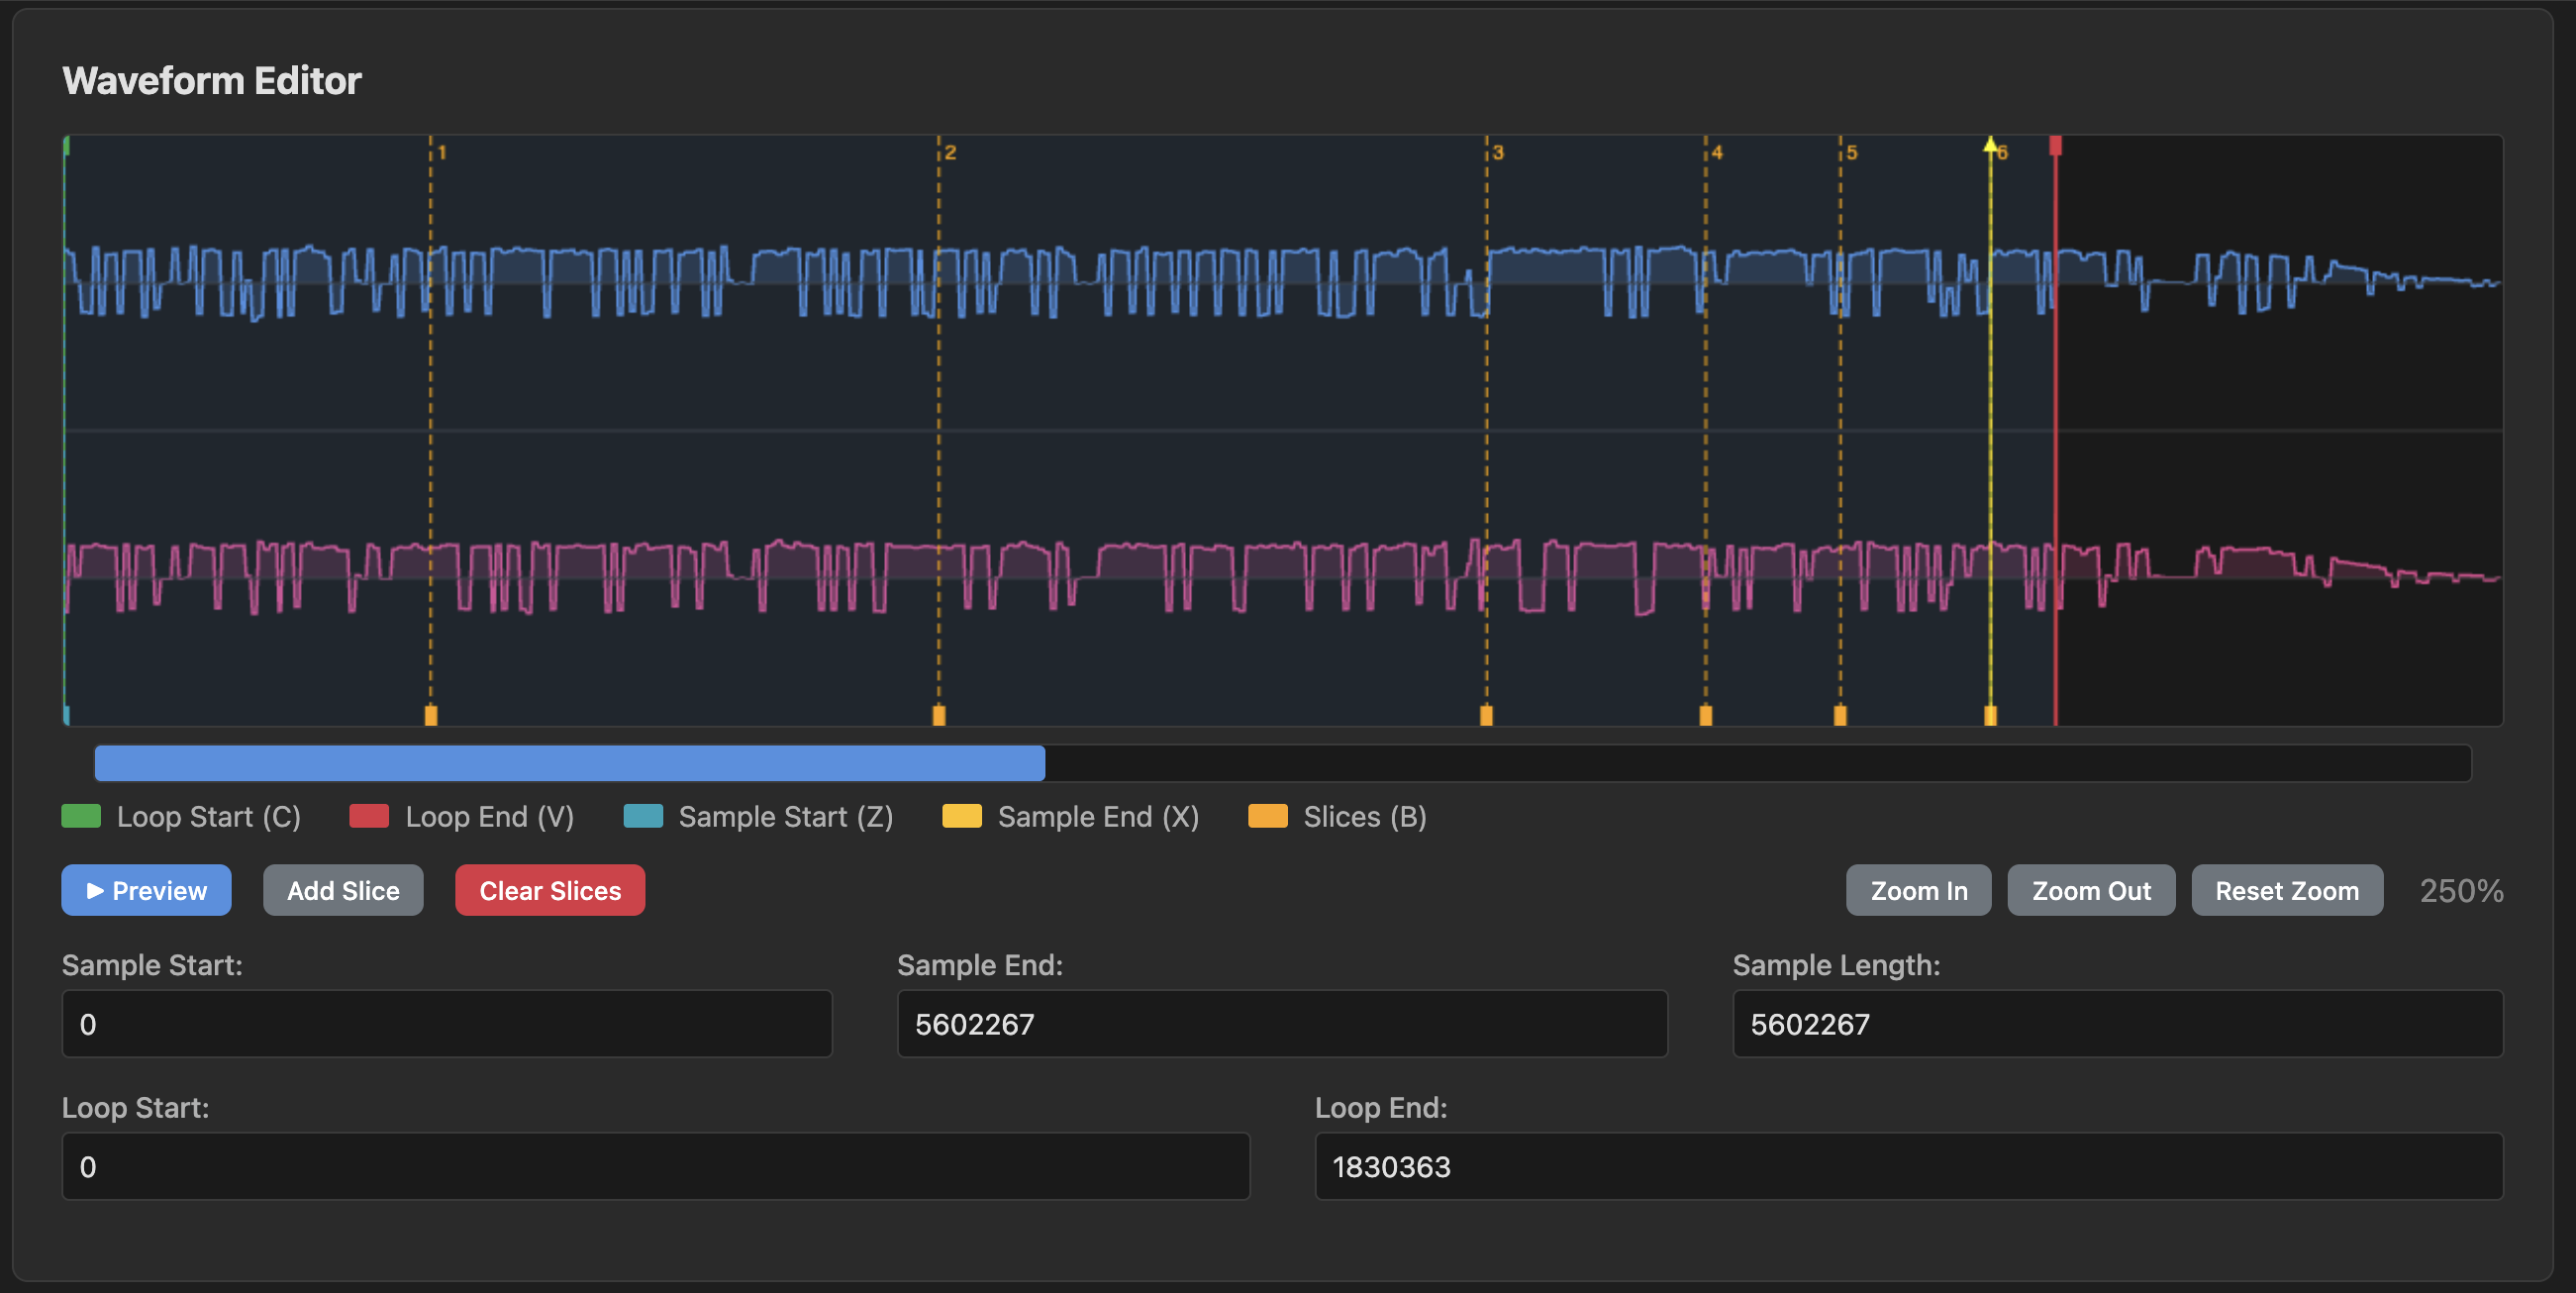Click slice marker 2 bottom handle

click(938, 714)
